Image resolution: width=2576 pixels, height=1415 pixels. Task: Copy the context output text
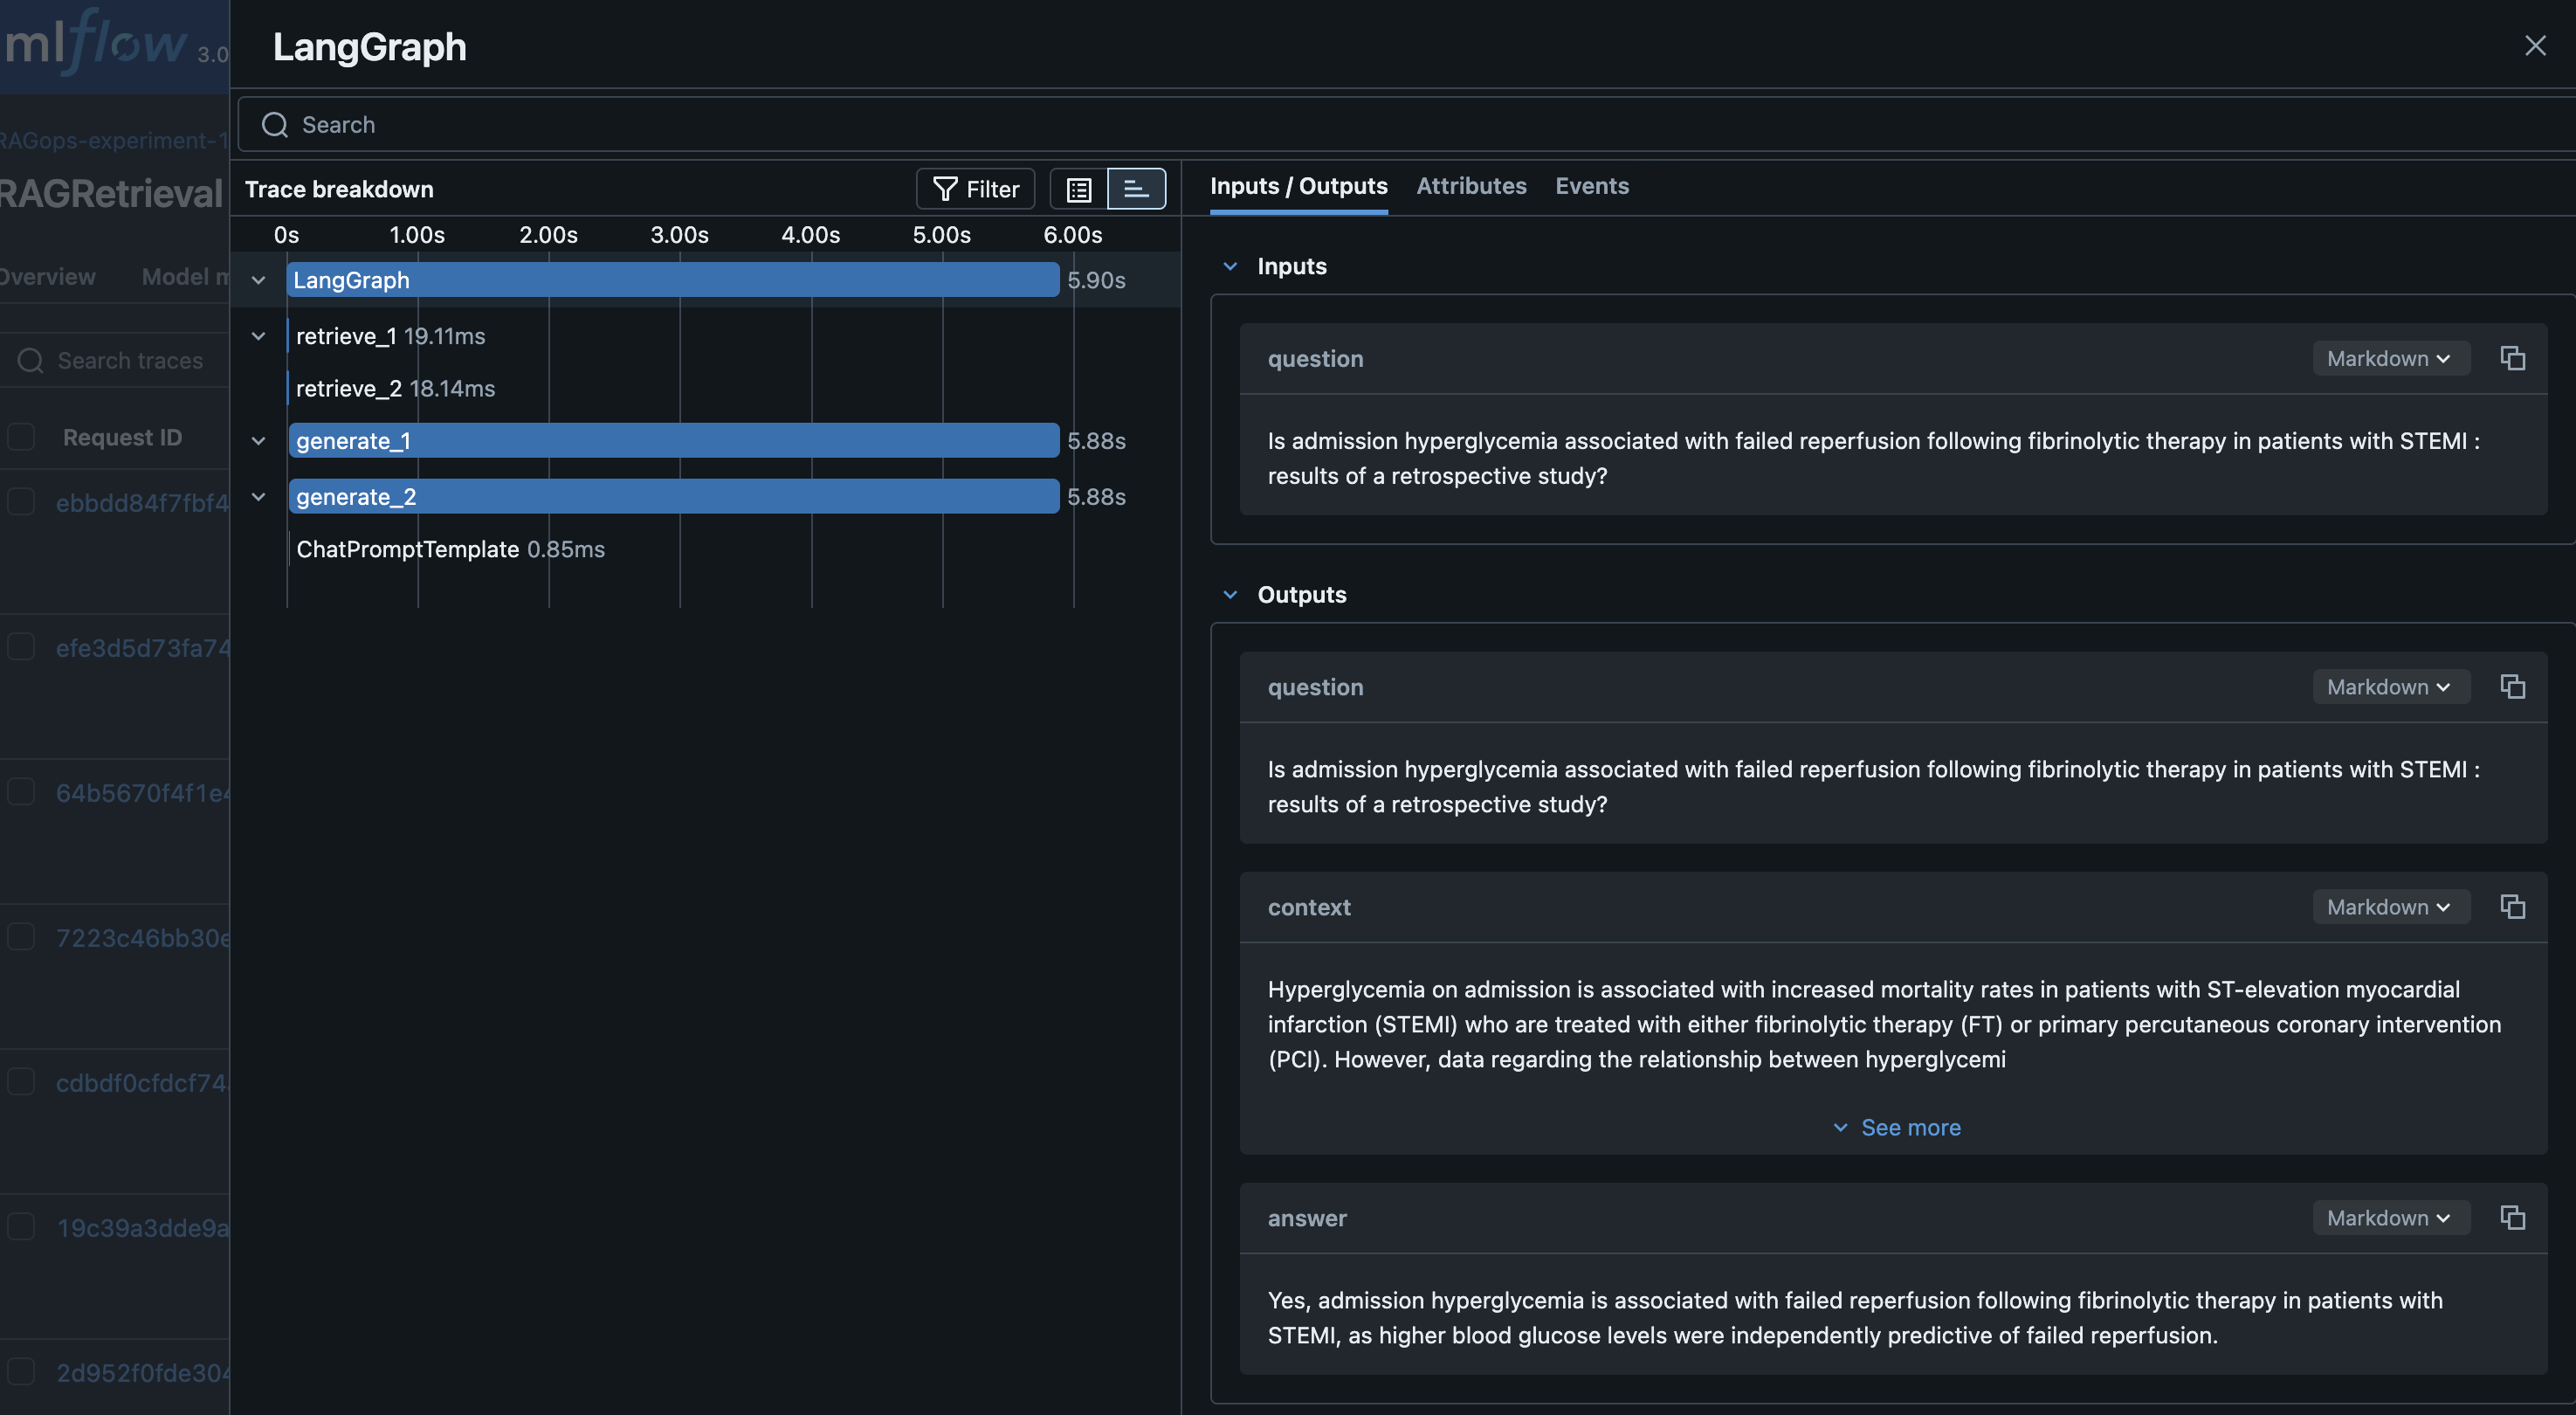coord(2512,906)
